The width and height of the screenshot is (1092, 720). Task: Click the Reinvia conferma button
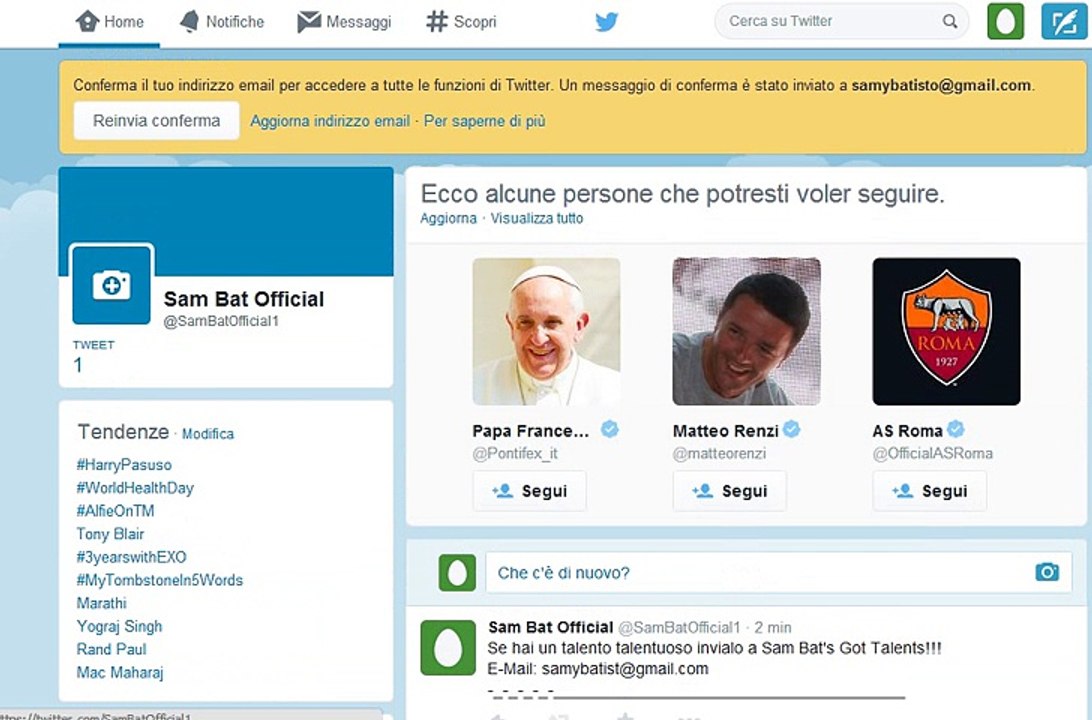click(x=157, y=120)
